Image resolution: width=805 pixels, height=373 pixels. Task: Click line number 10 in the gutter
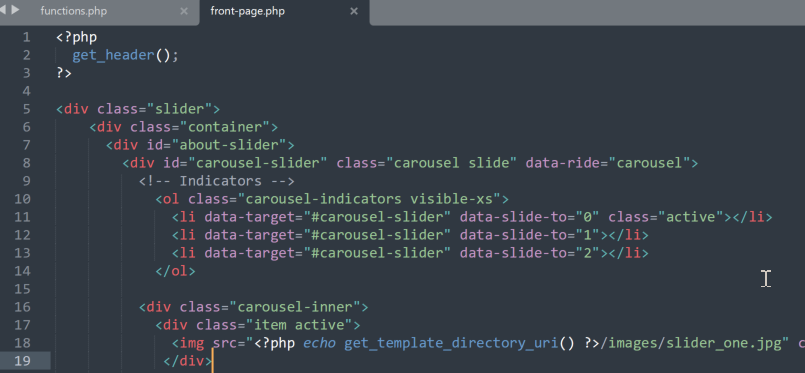(23, 199)
